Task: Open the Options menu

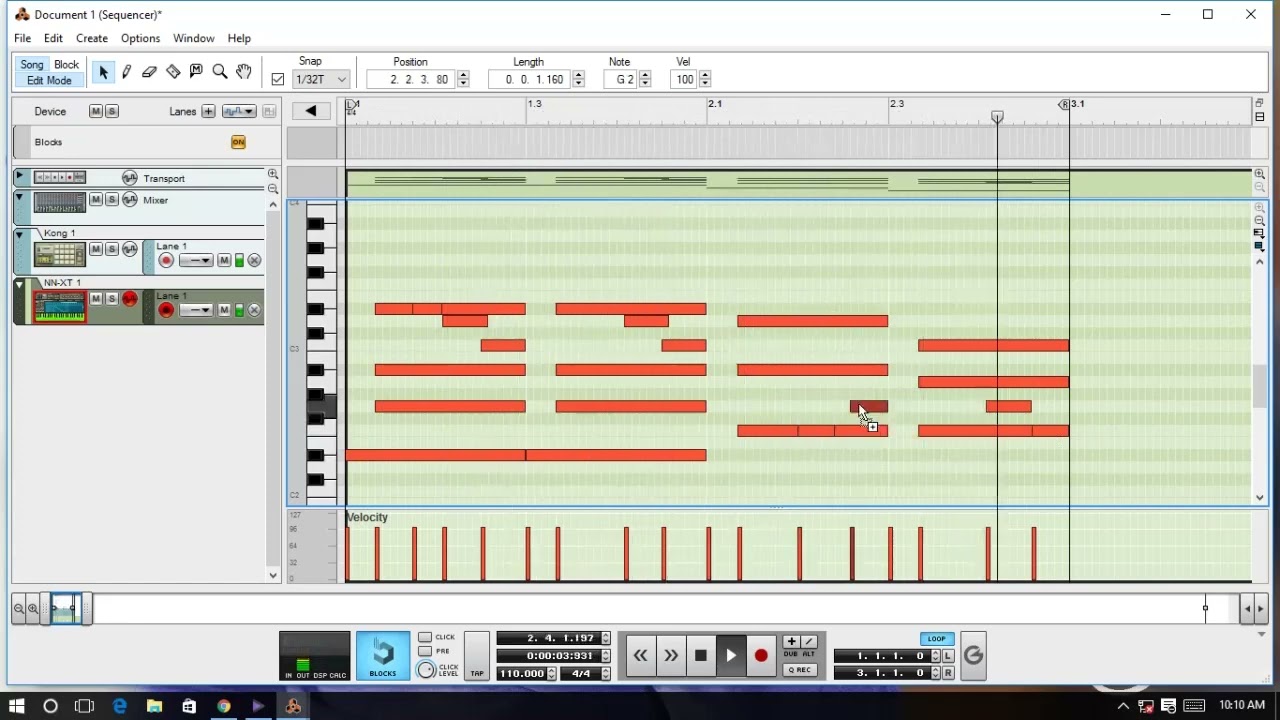Action: [x=140, y=38]
